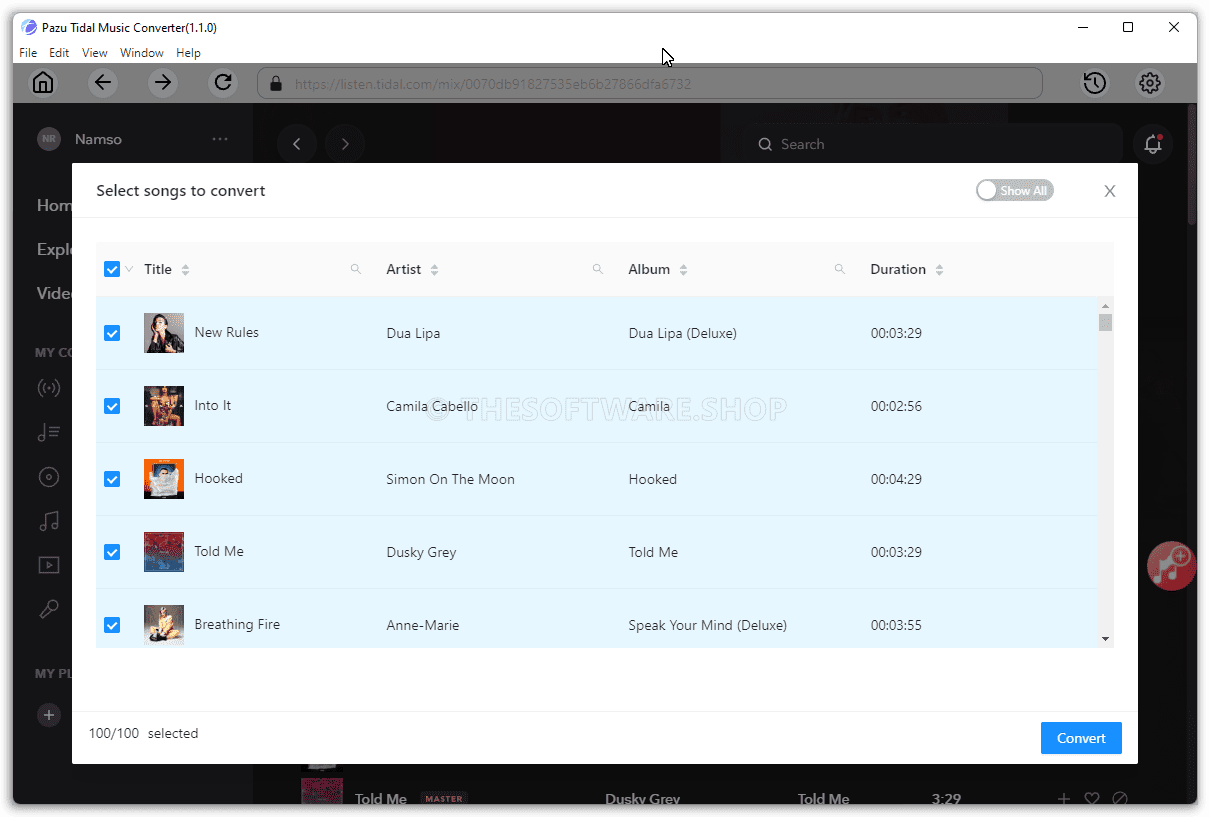Image resolution: width=1210 pixels, height=817 pixels.
Task: Open the sidebar radio mixes icon
Action: coord(48,388)
